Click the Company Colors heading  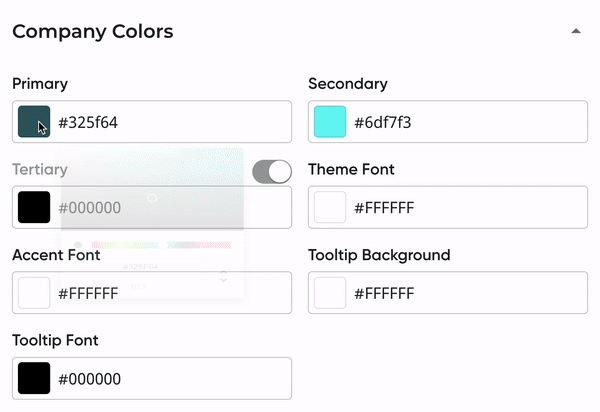tap(93, 31)
